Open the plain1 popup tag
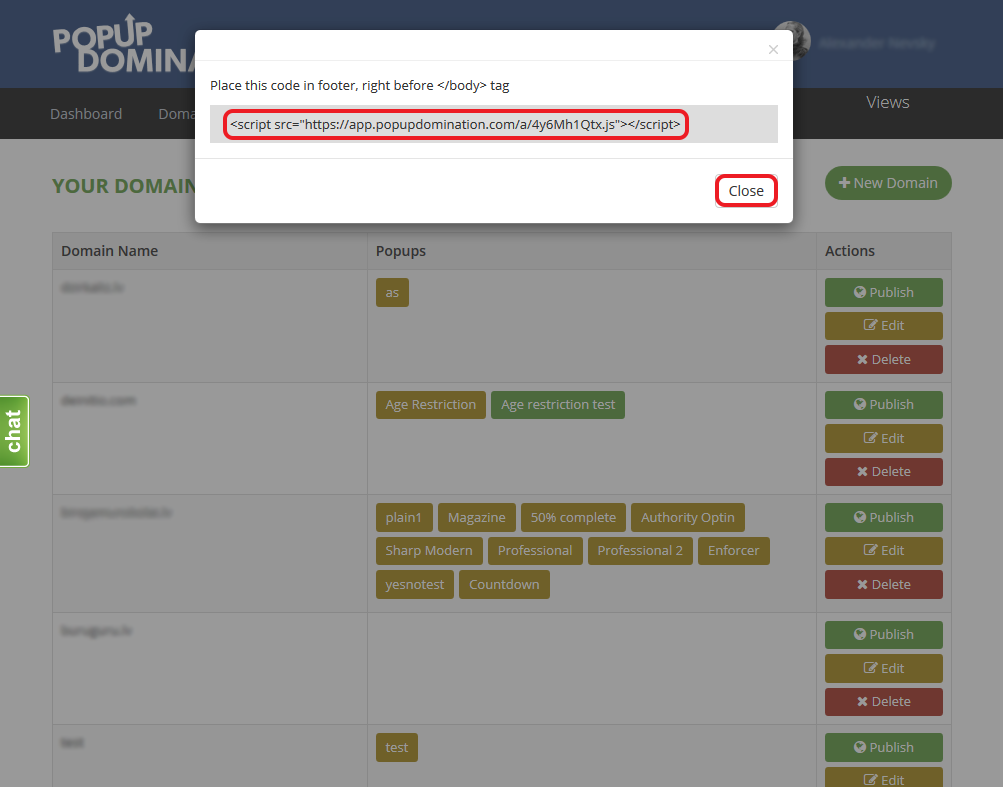 (x=404, y=518)
